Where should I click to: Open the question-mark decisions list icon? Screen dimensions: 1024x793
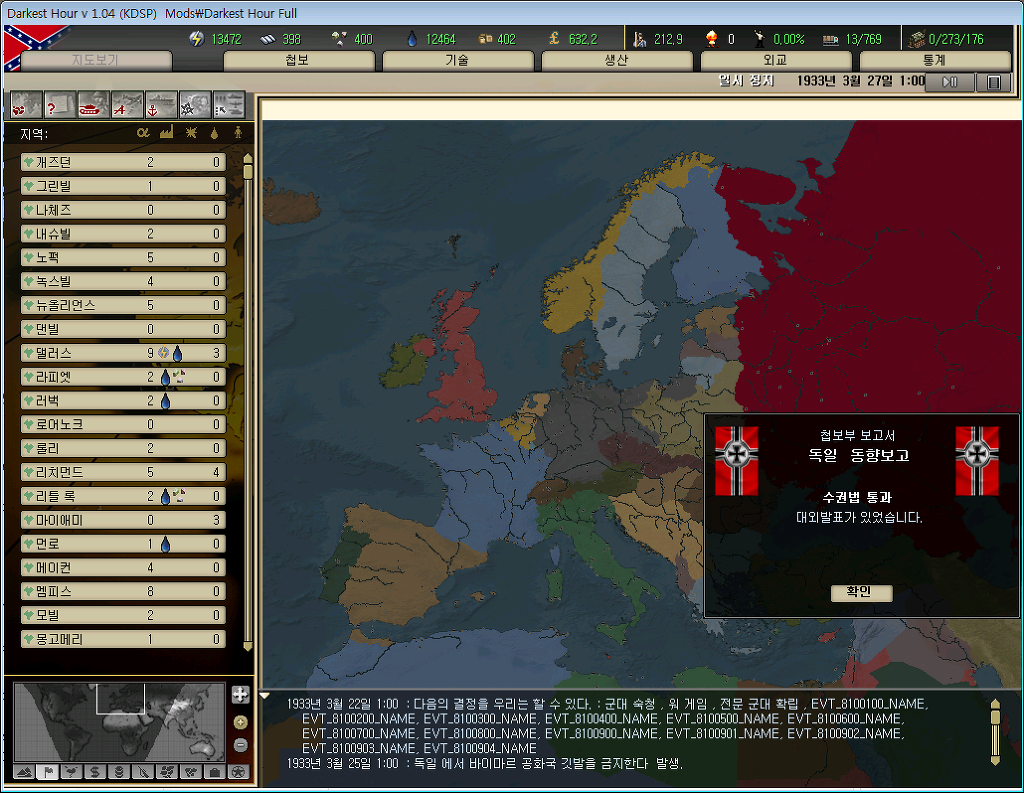point(60,105)
